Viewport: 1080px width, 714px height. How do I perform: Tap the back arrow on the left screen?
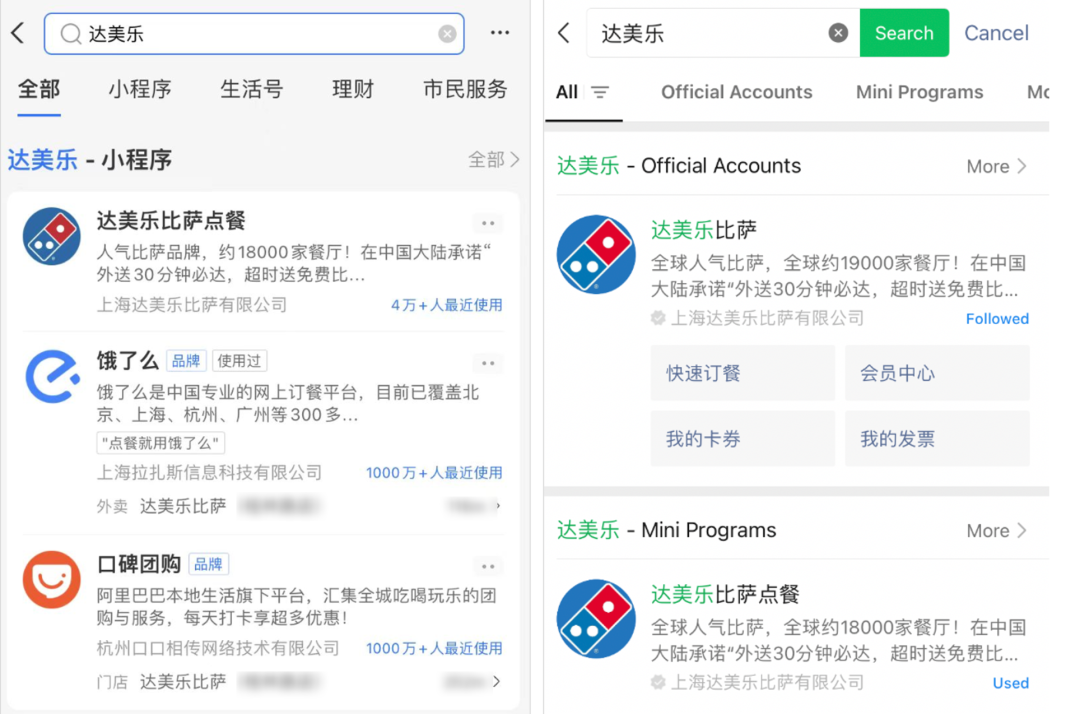pos(17,33)
